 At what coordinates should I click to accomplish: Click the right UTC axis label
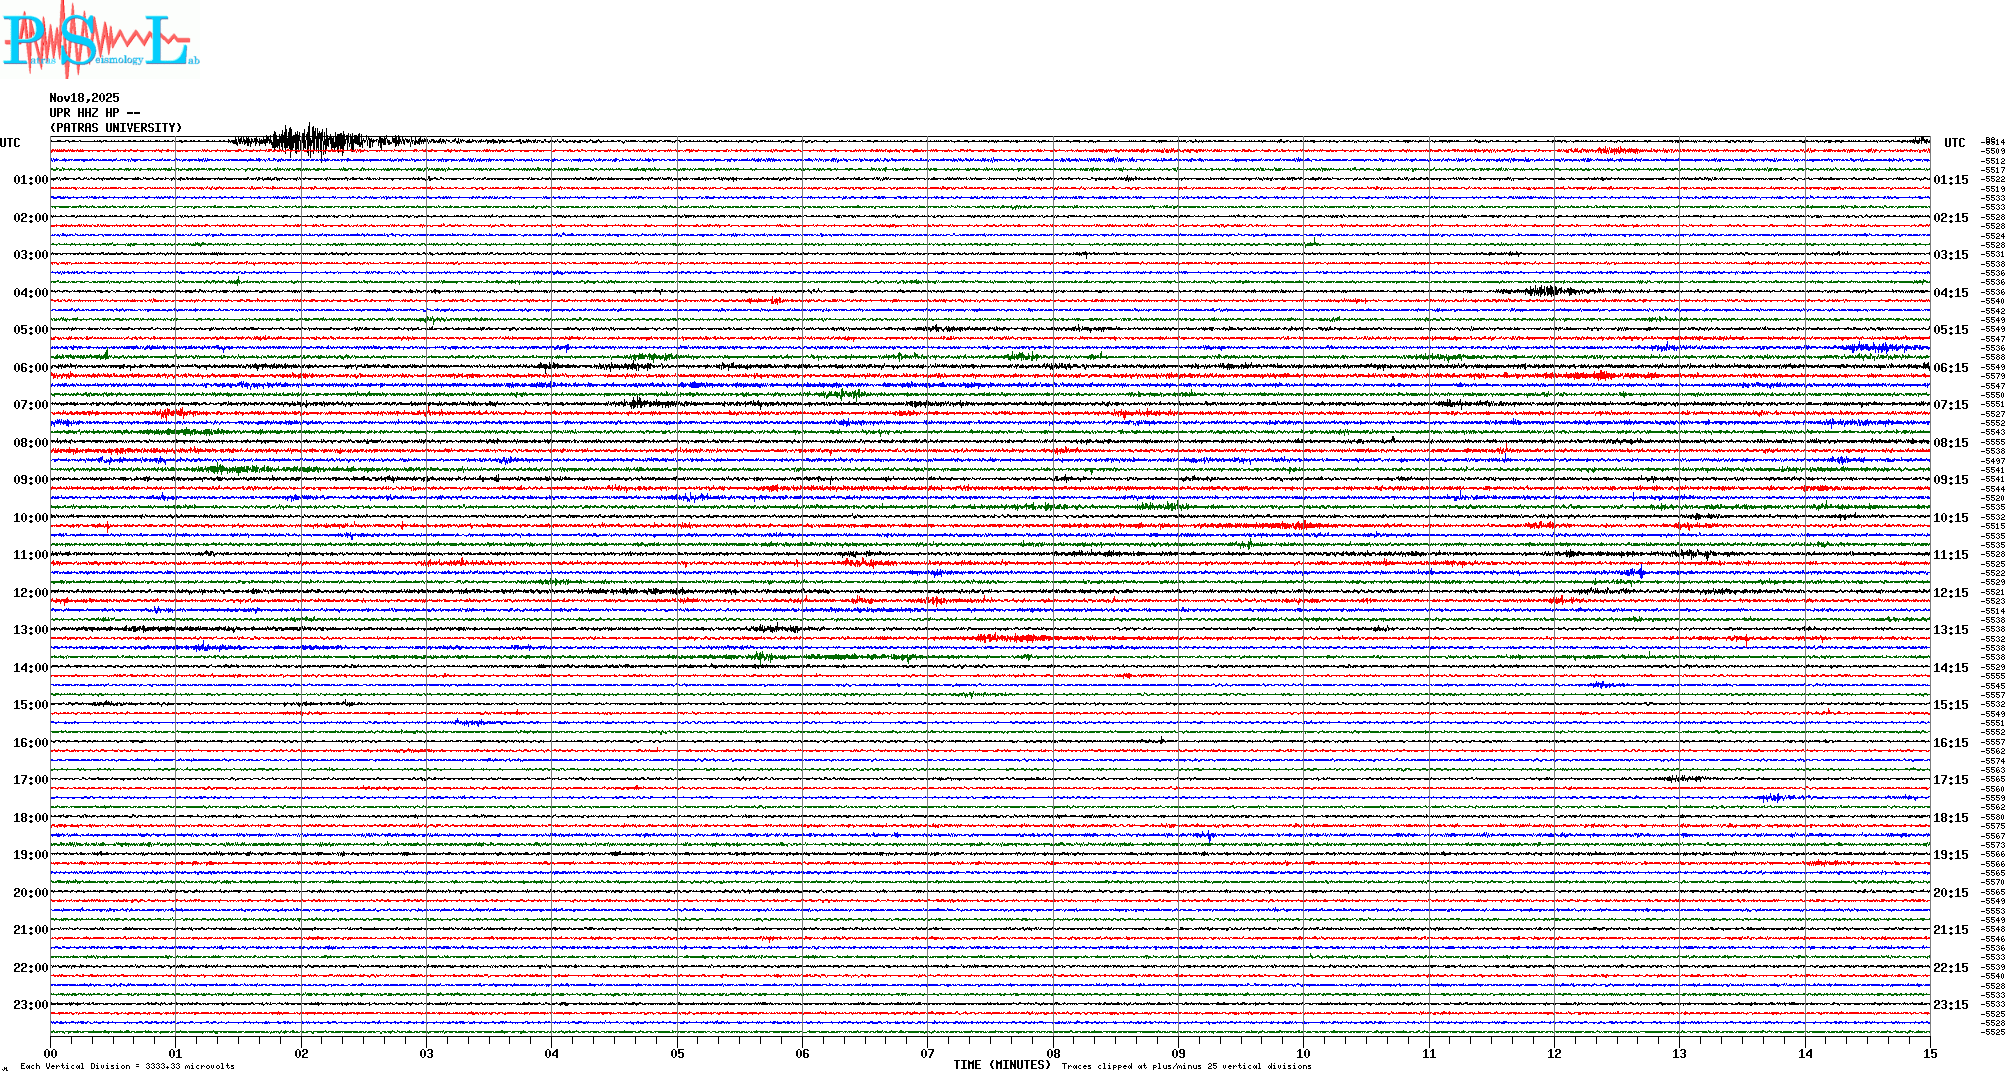click(x=1954, y=143)
